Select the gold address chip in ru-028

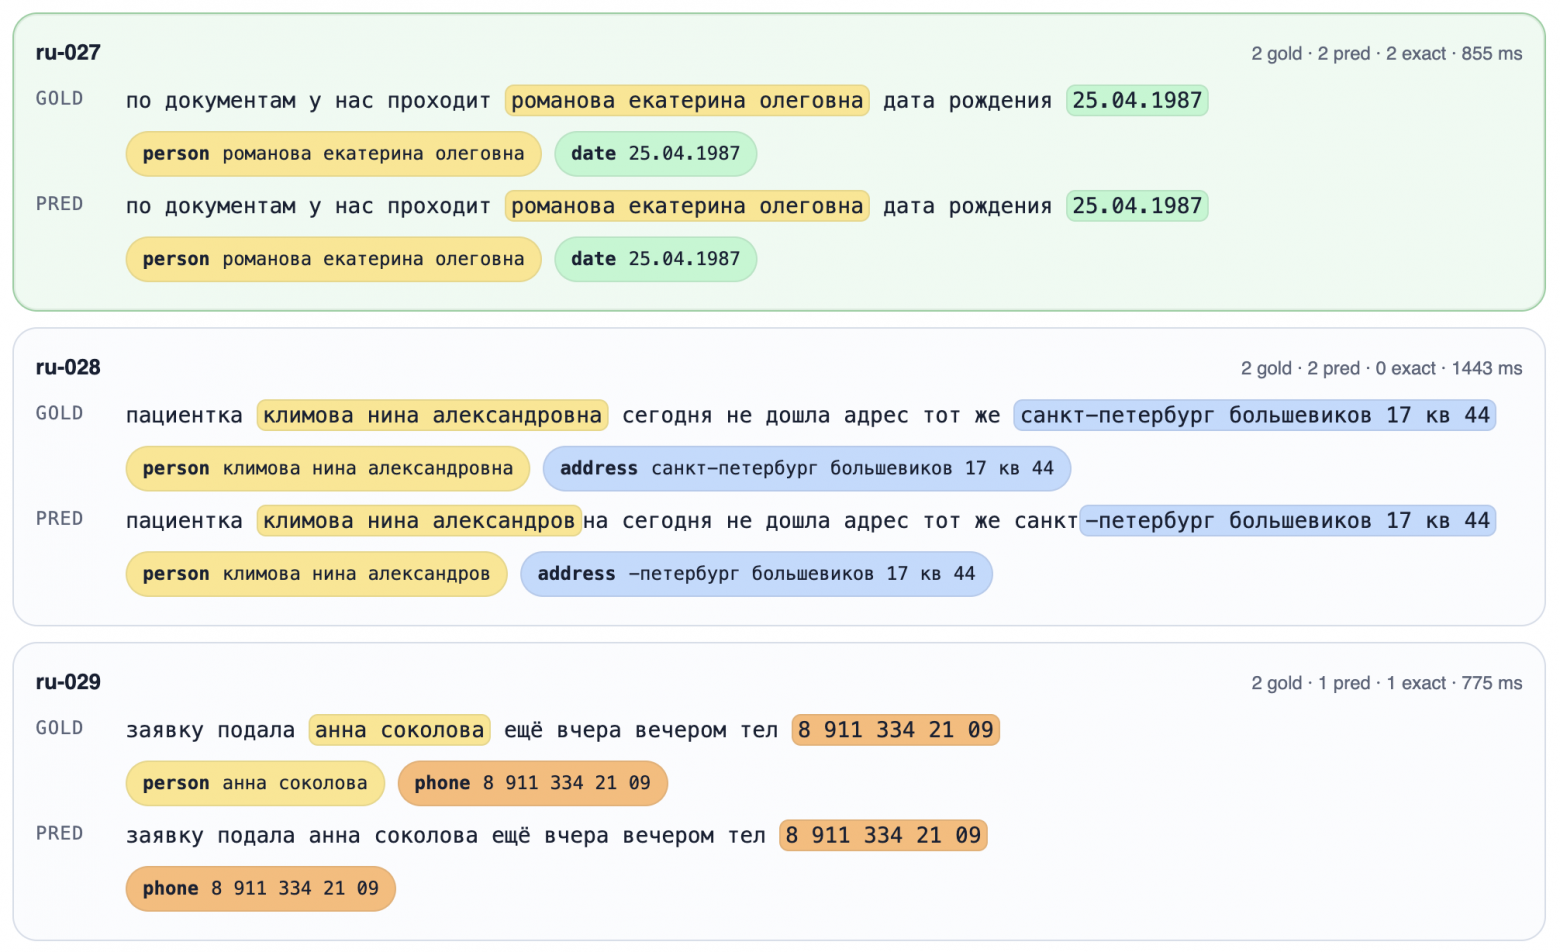point(806,469)
